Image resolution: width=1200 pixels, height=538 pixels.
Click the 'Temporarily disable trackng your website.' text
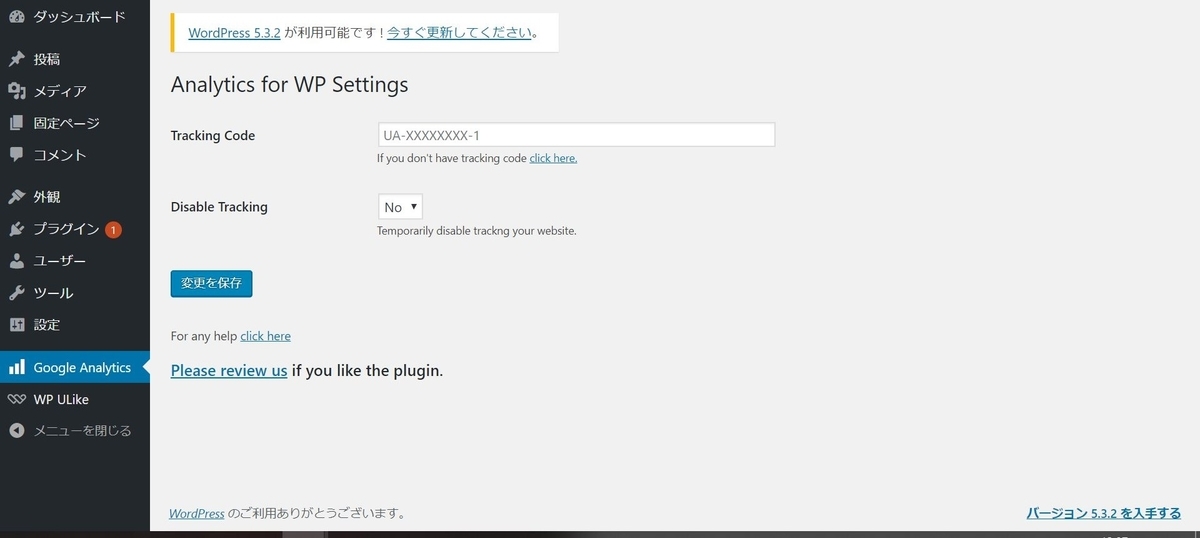[x=477, y=230]
